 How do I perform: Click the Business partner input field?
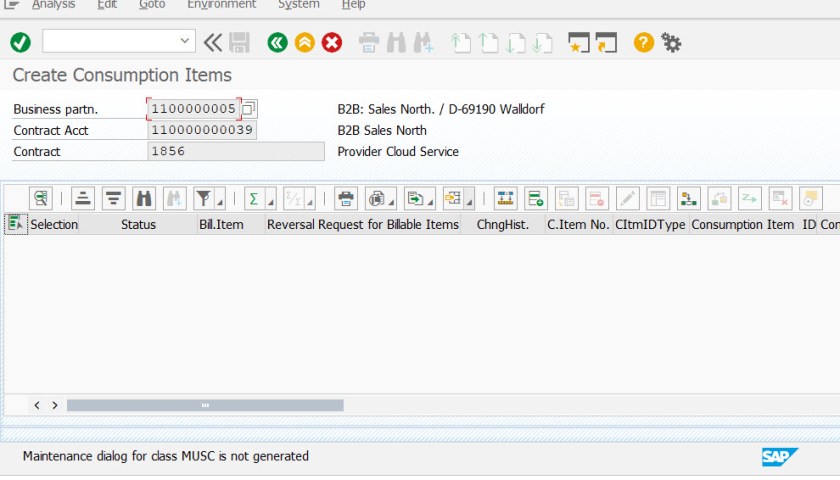point(194,109)
